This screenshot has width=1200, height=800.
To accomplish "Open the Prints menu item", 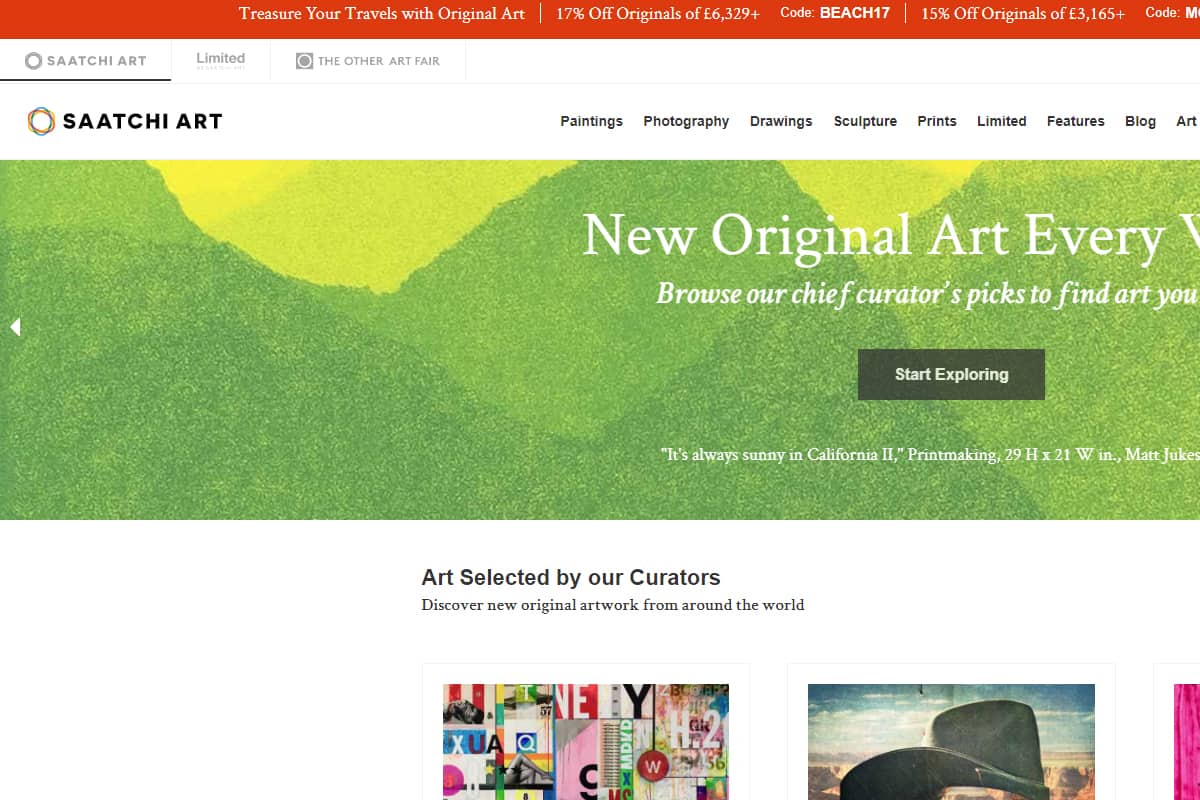I will click(x=937, y=121).
